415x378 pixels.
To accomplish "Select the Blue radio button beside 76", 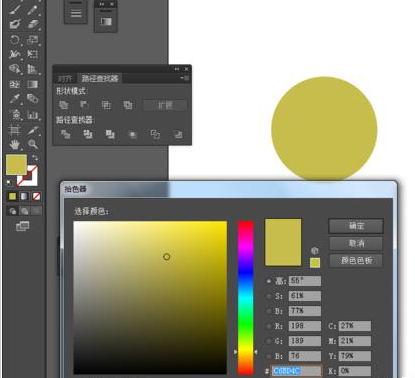I will tap(268, 356).
